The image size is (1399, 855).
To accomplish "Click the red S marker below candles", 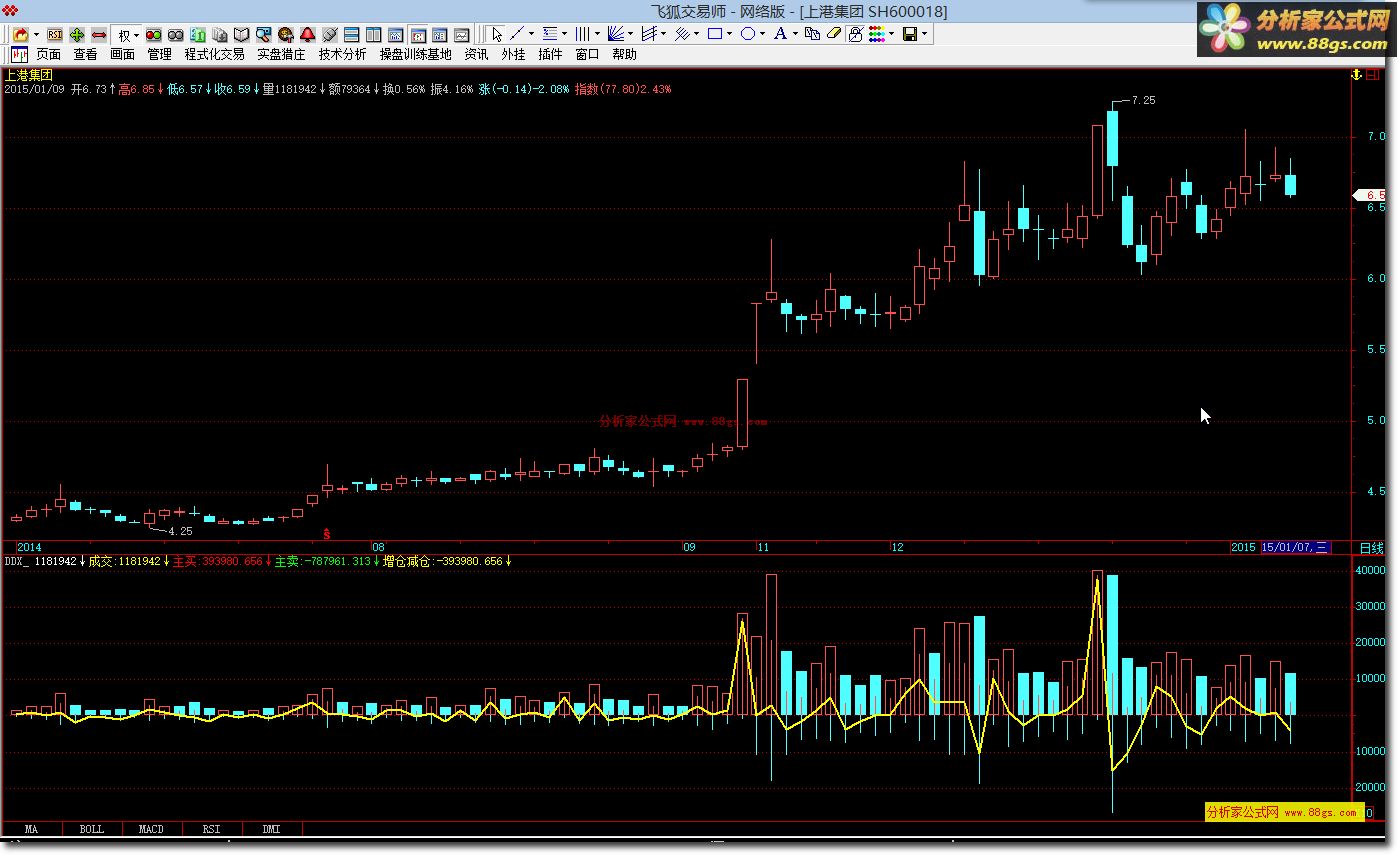I will click(326, 535).
